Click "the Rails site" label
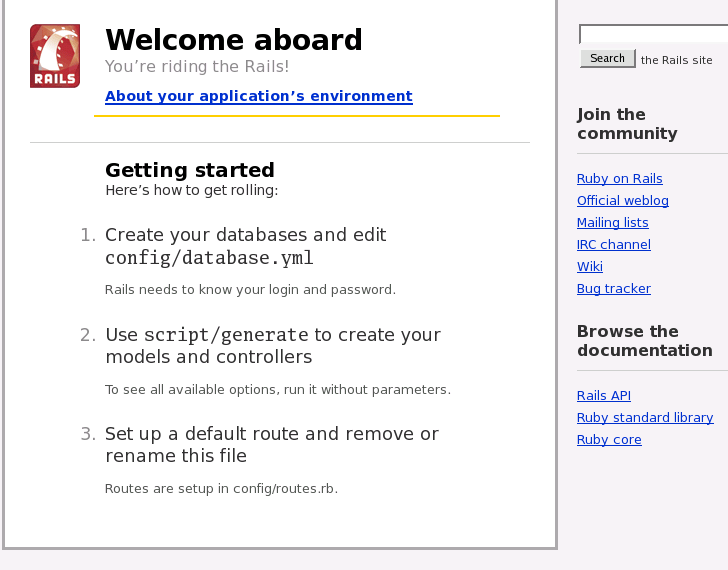 point(676,60)
